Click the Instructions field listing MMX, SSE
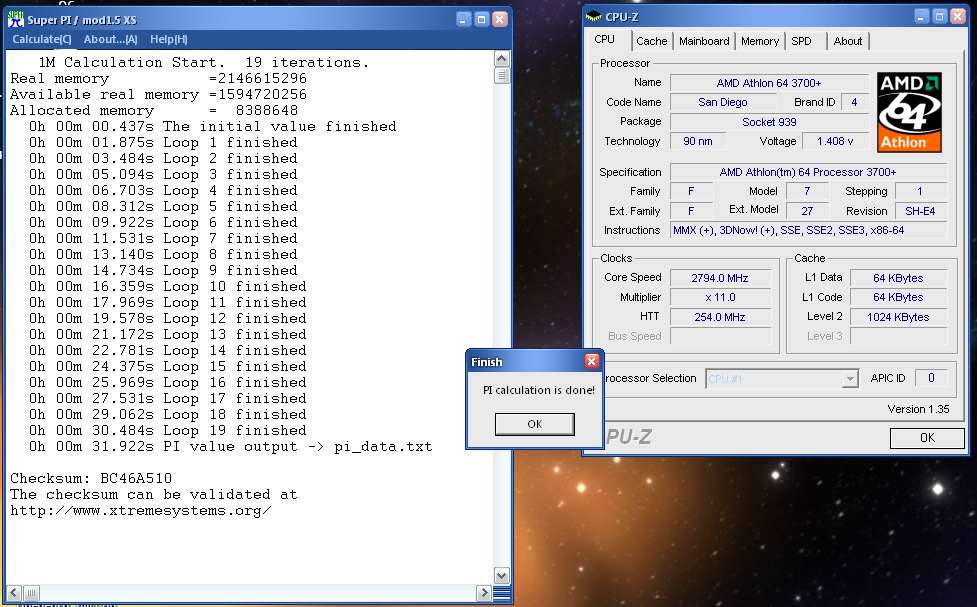Image resolution: width=977 pixels, height=607 pixels. coord(808,231)
